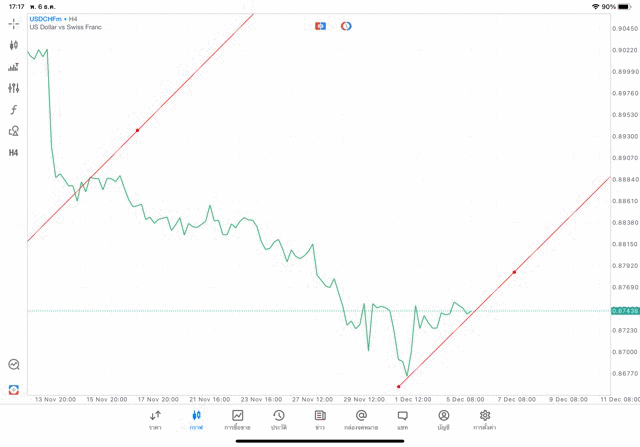This screenshot has width=640, height=447.
Task: Open the chart type candlestick icon
Action: pyautogui.click(x=13, y=45)
